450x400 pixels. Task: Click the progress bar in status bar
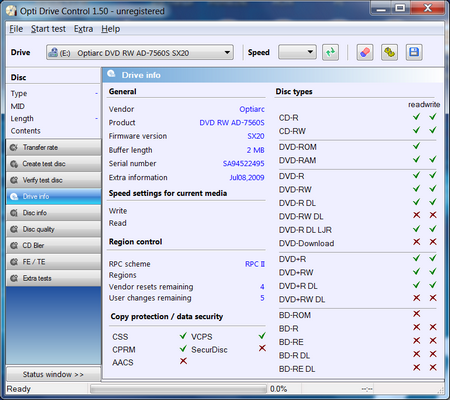click(x=178, y=389)
